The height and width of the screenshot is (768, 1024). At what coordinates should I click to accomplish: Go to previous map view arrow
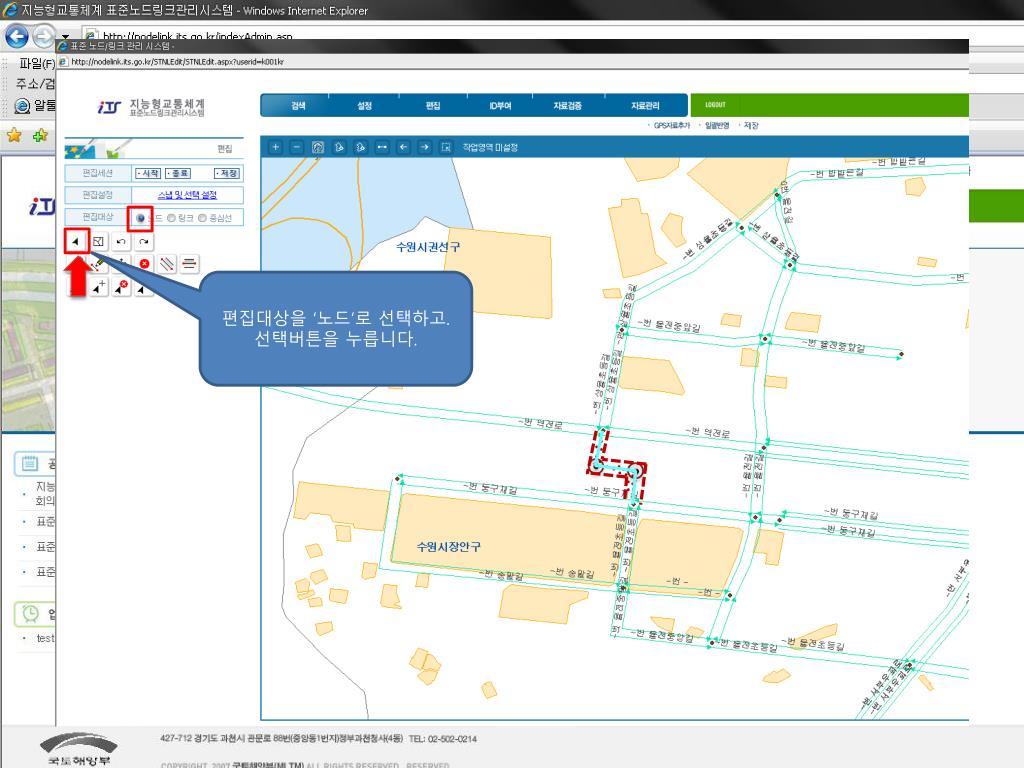pos(404,147)
